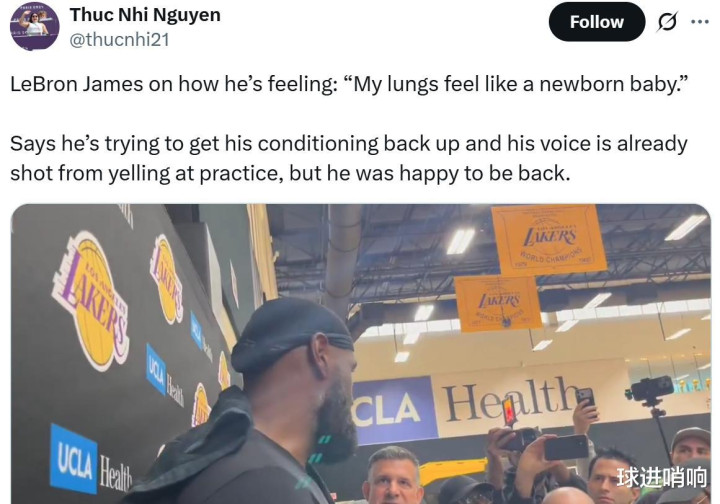
Task: Open the three-dot more options menu
Action: pyautogui.click(x=700, y=22)
